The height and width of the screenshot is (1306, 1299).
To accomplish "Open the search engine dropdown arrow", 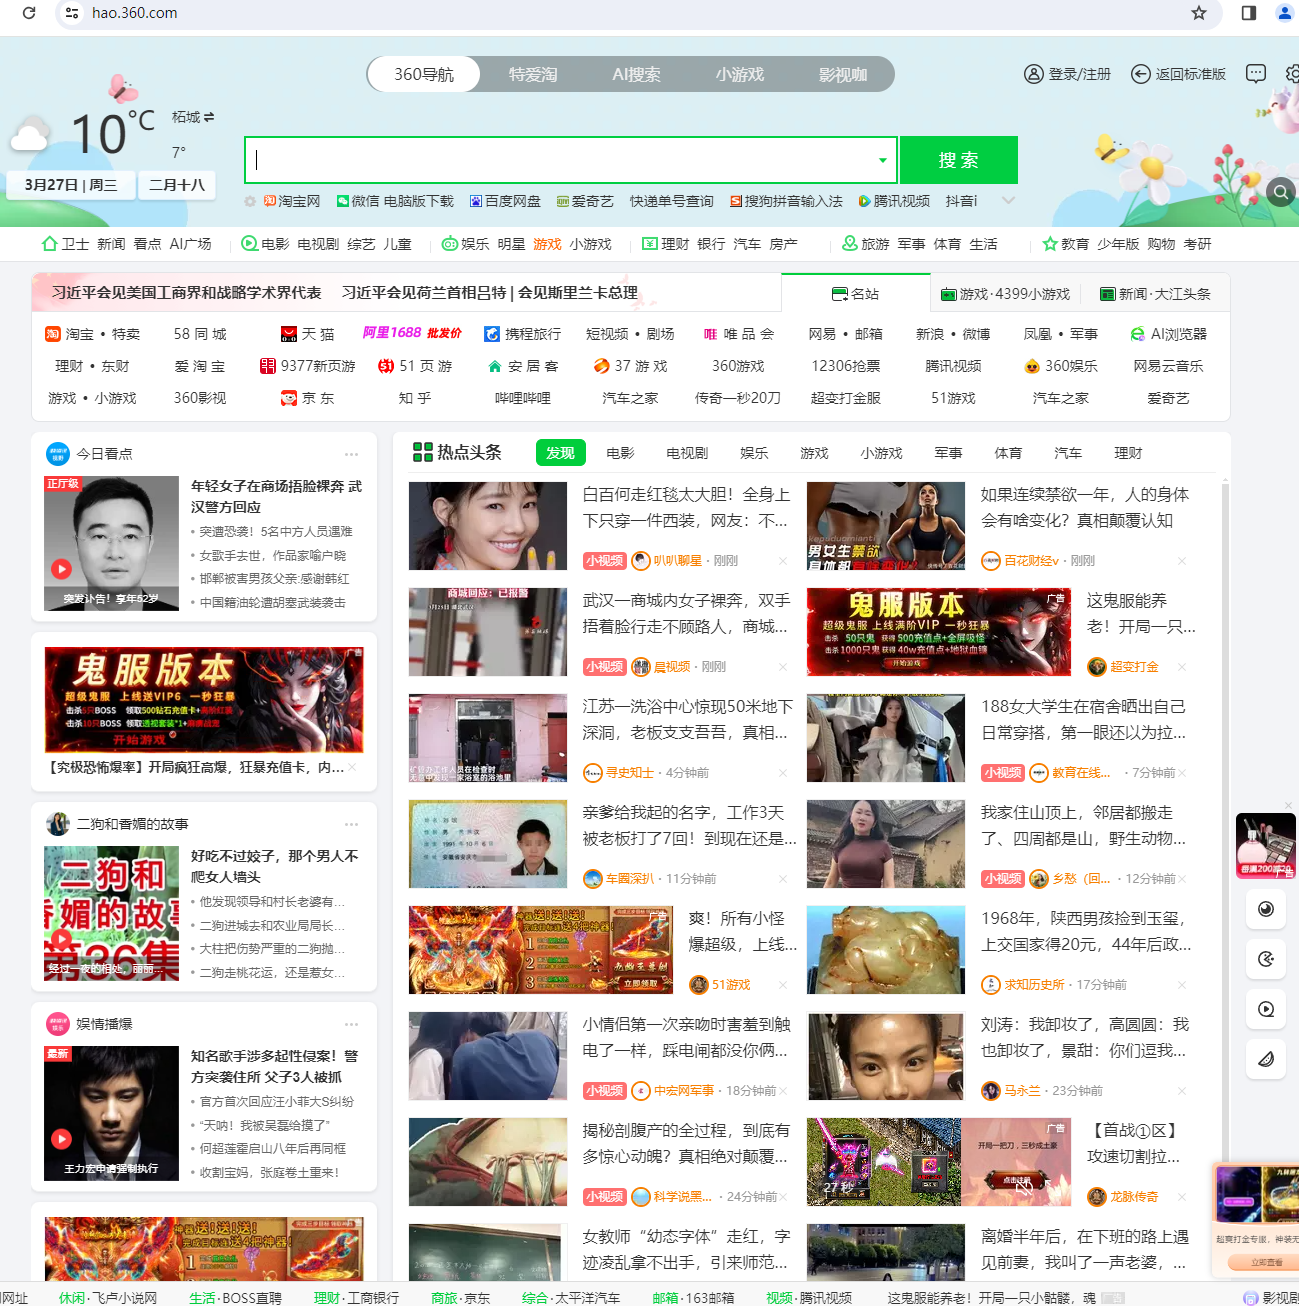I will coord(882,160).
